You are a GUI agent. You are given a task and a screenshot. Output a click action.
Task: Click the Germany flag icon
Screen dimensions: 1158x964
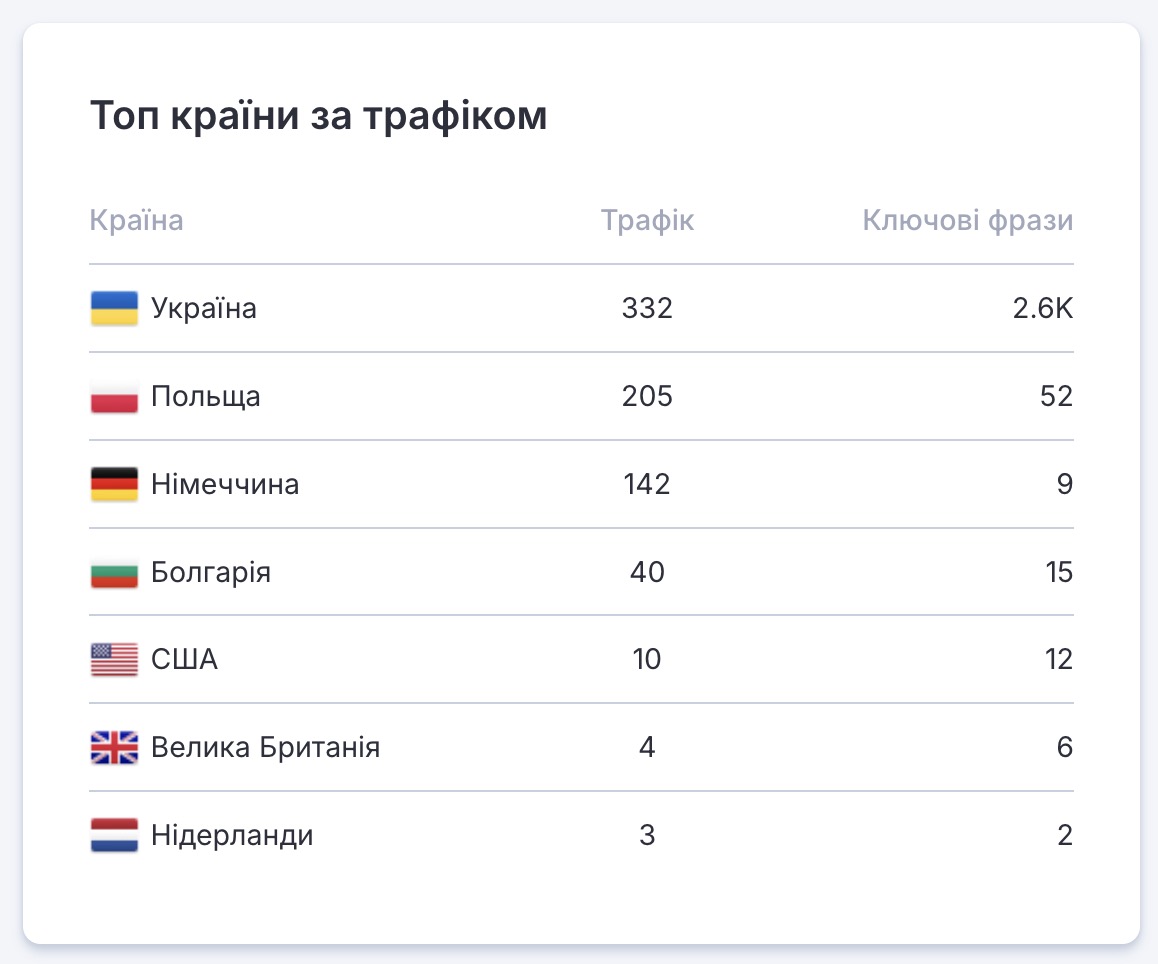[114, 485]
